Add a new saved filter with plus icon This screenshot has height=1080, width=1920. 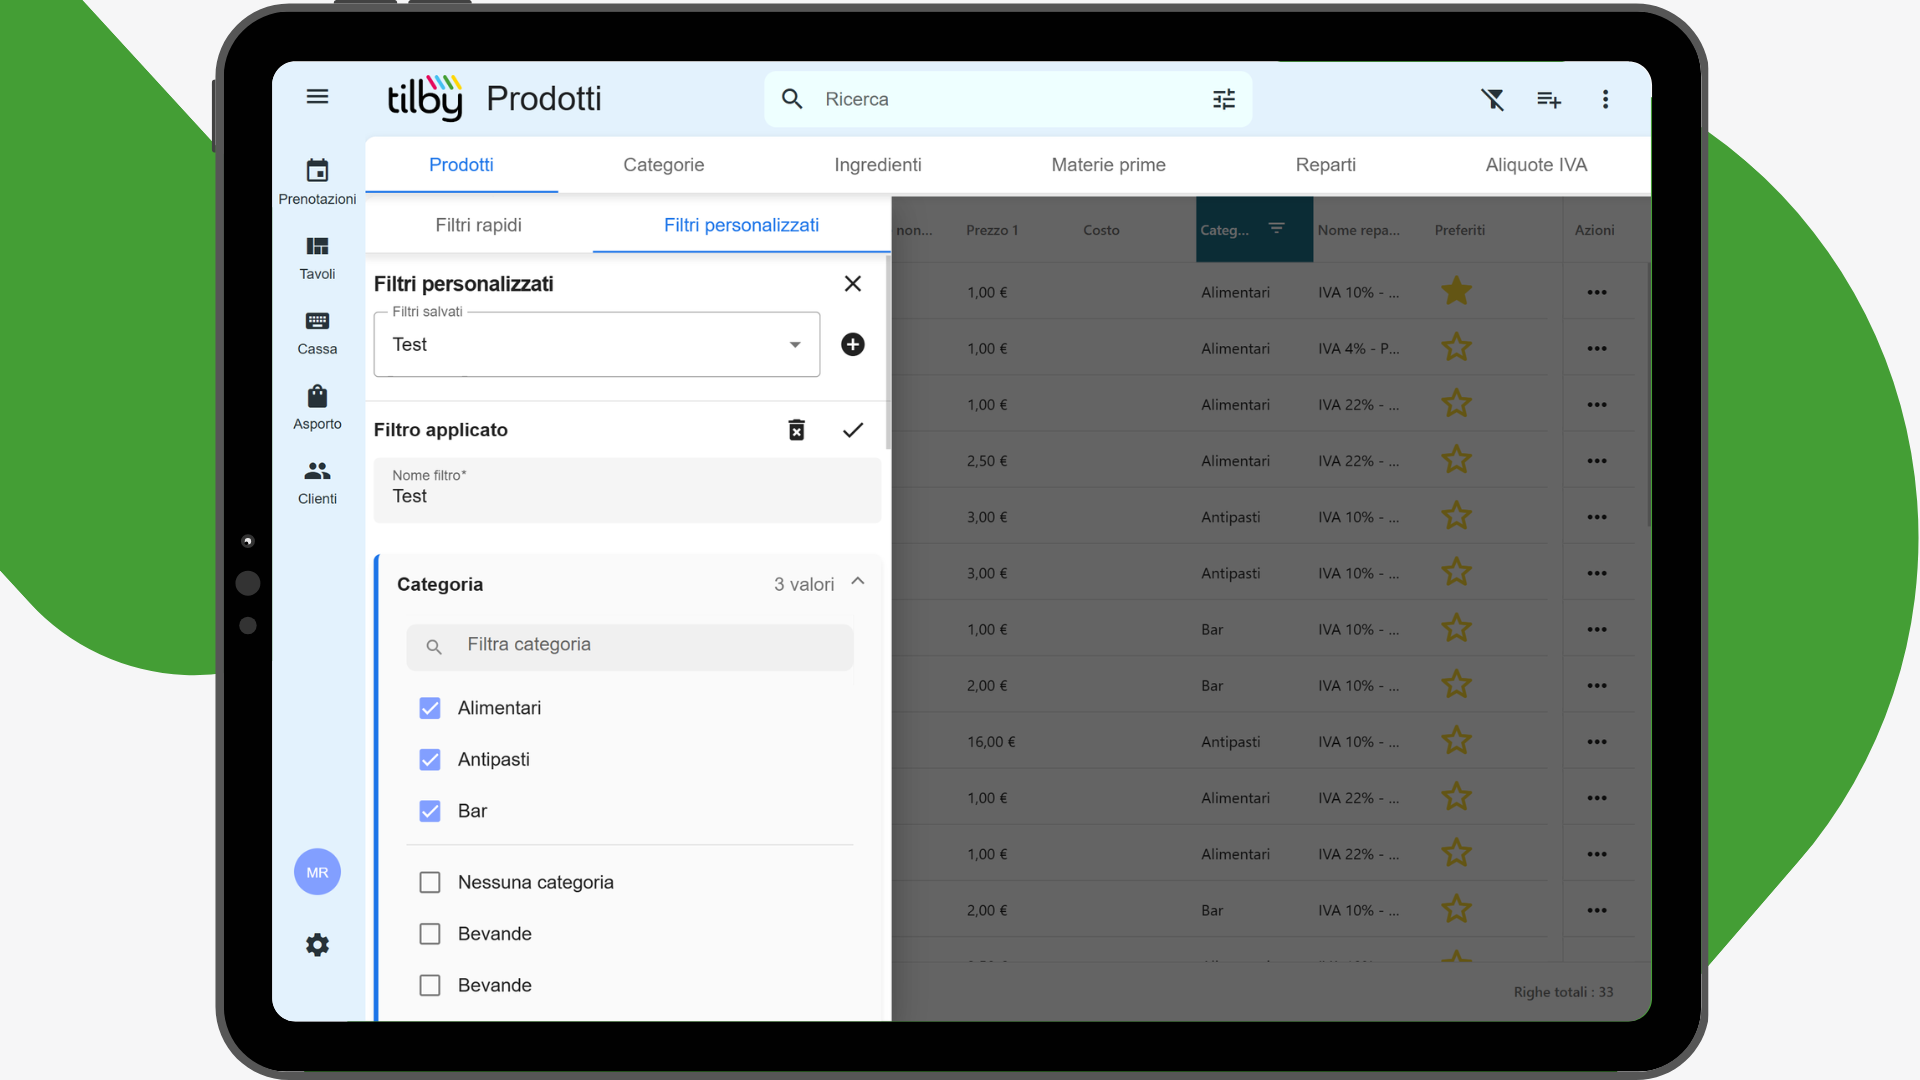click(853, 344)
